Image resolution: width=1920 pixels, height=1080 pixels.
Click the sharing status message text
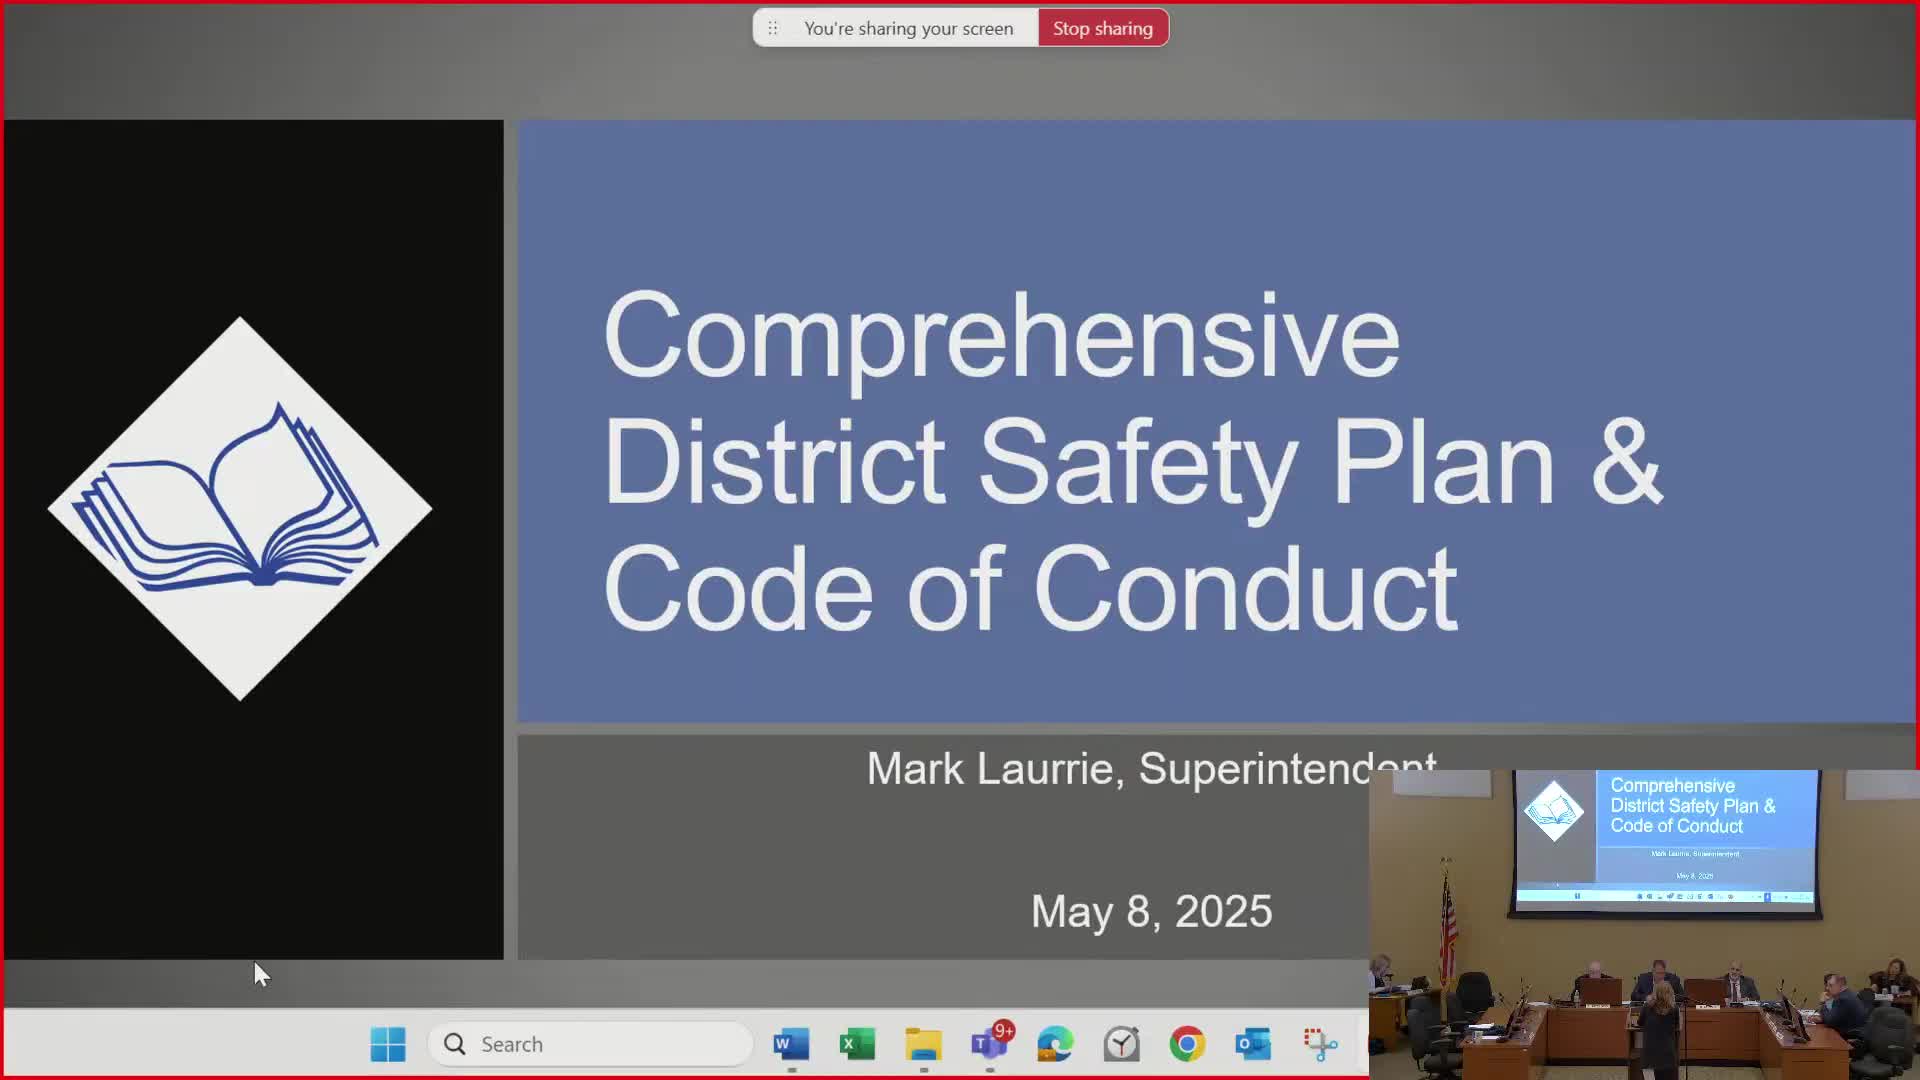point(908,28)
